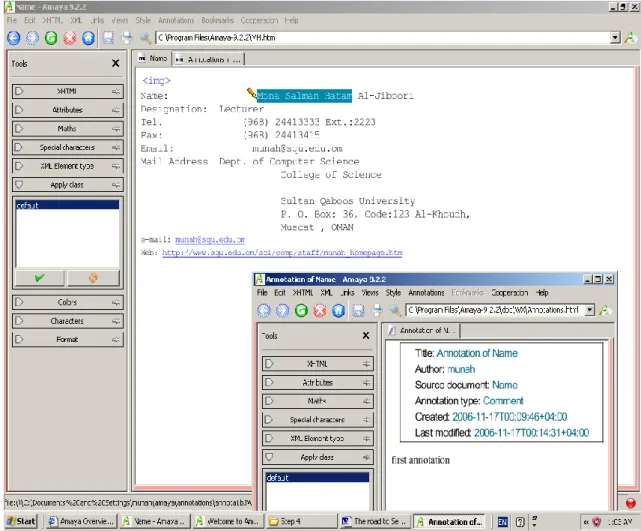Expand Colors section in main Tools panel

pyautogui.click(x=67, y=302)
